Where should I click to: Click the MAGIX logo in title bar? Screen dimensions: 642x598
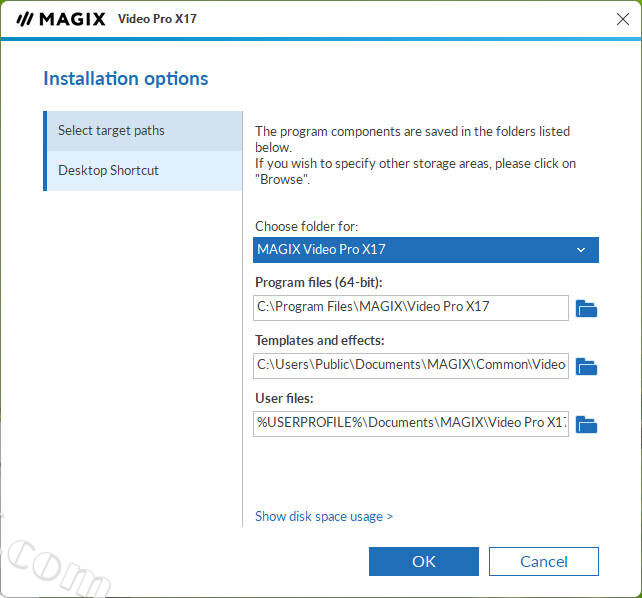coord(61,19)
